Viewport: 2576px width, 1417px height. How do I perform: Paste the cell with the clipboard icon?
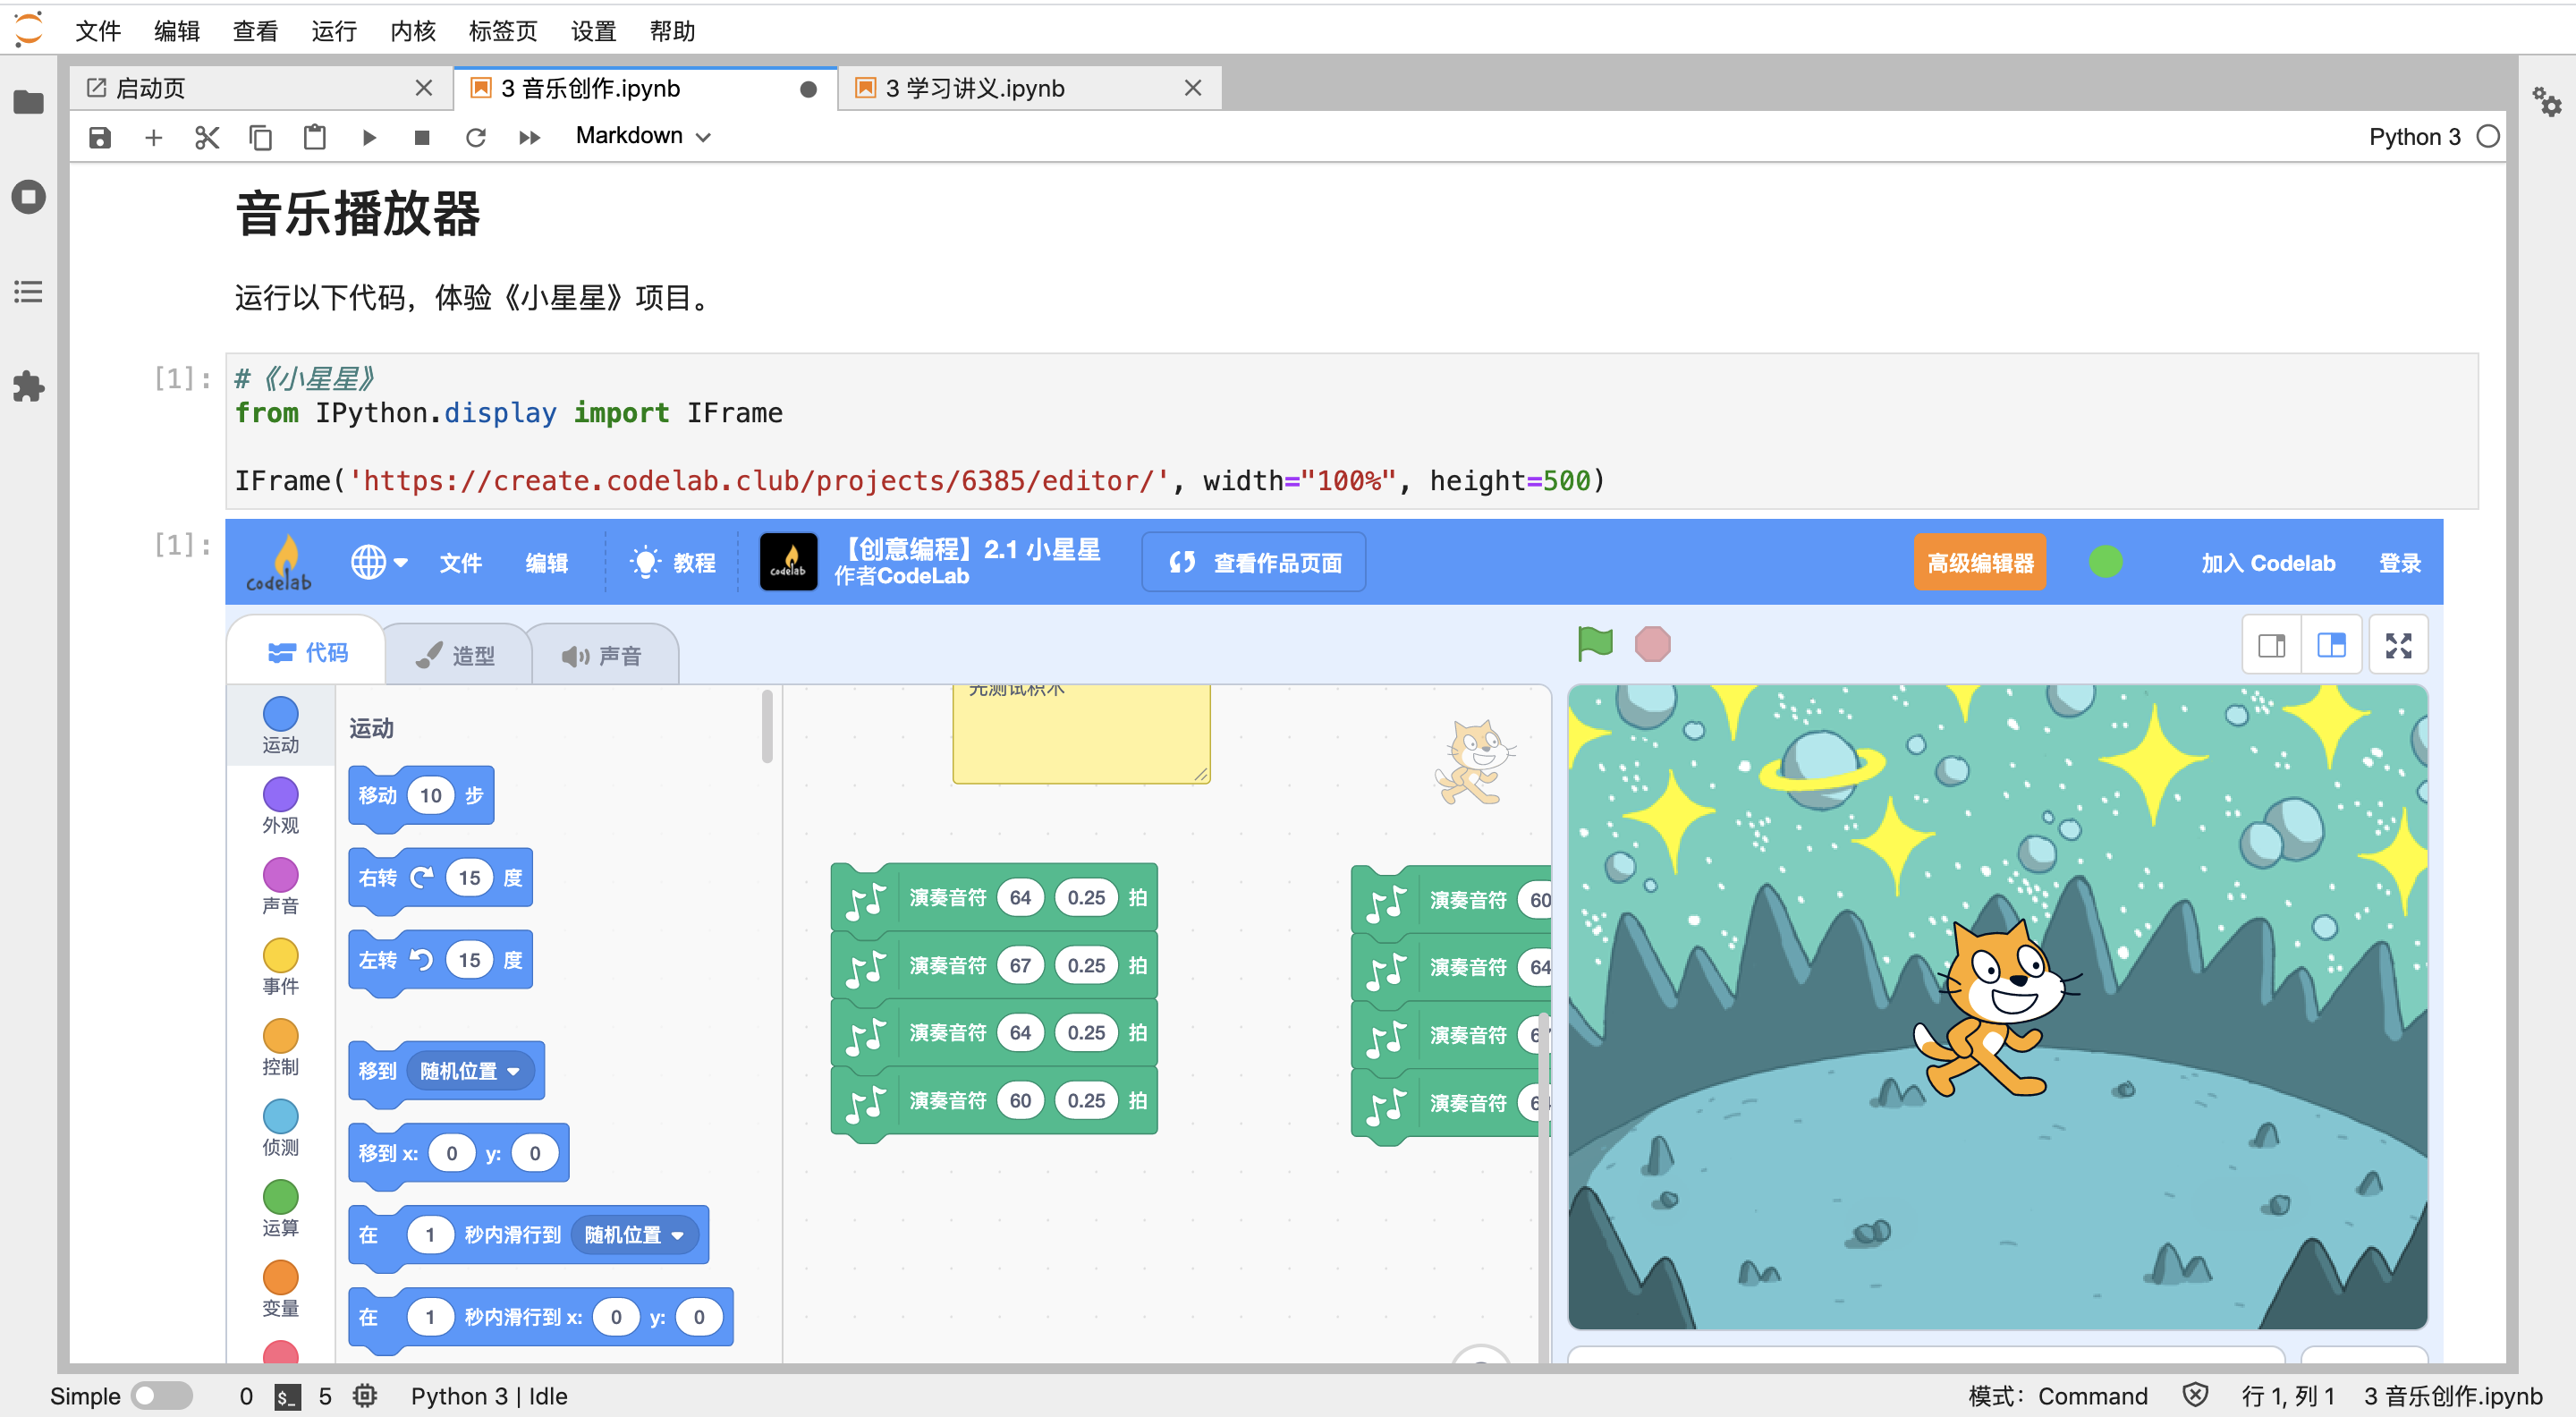click(314, 137)
